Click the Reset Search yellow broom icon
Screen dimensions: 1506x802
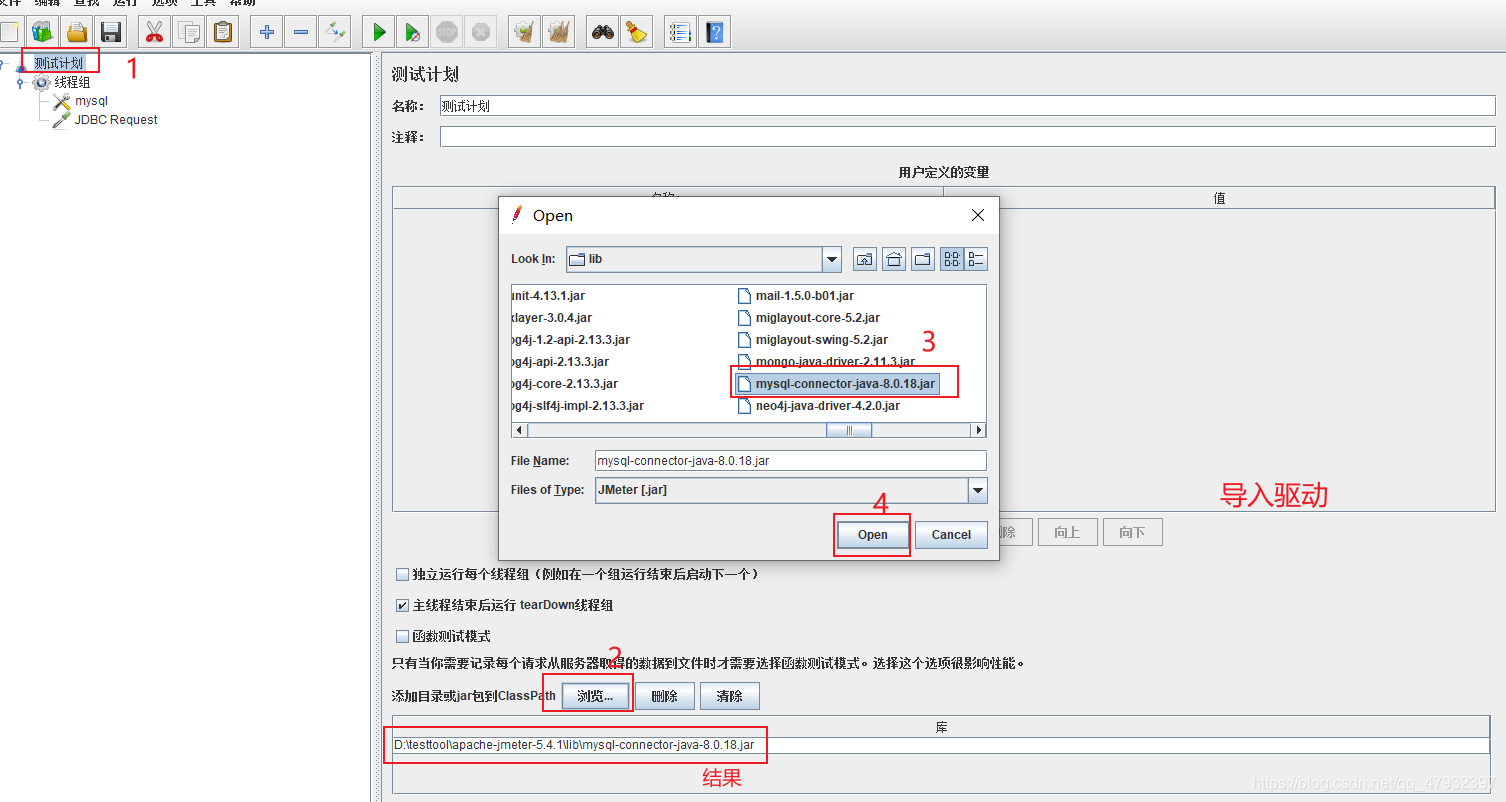point(636,32)
